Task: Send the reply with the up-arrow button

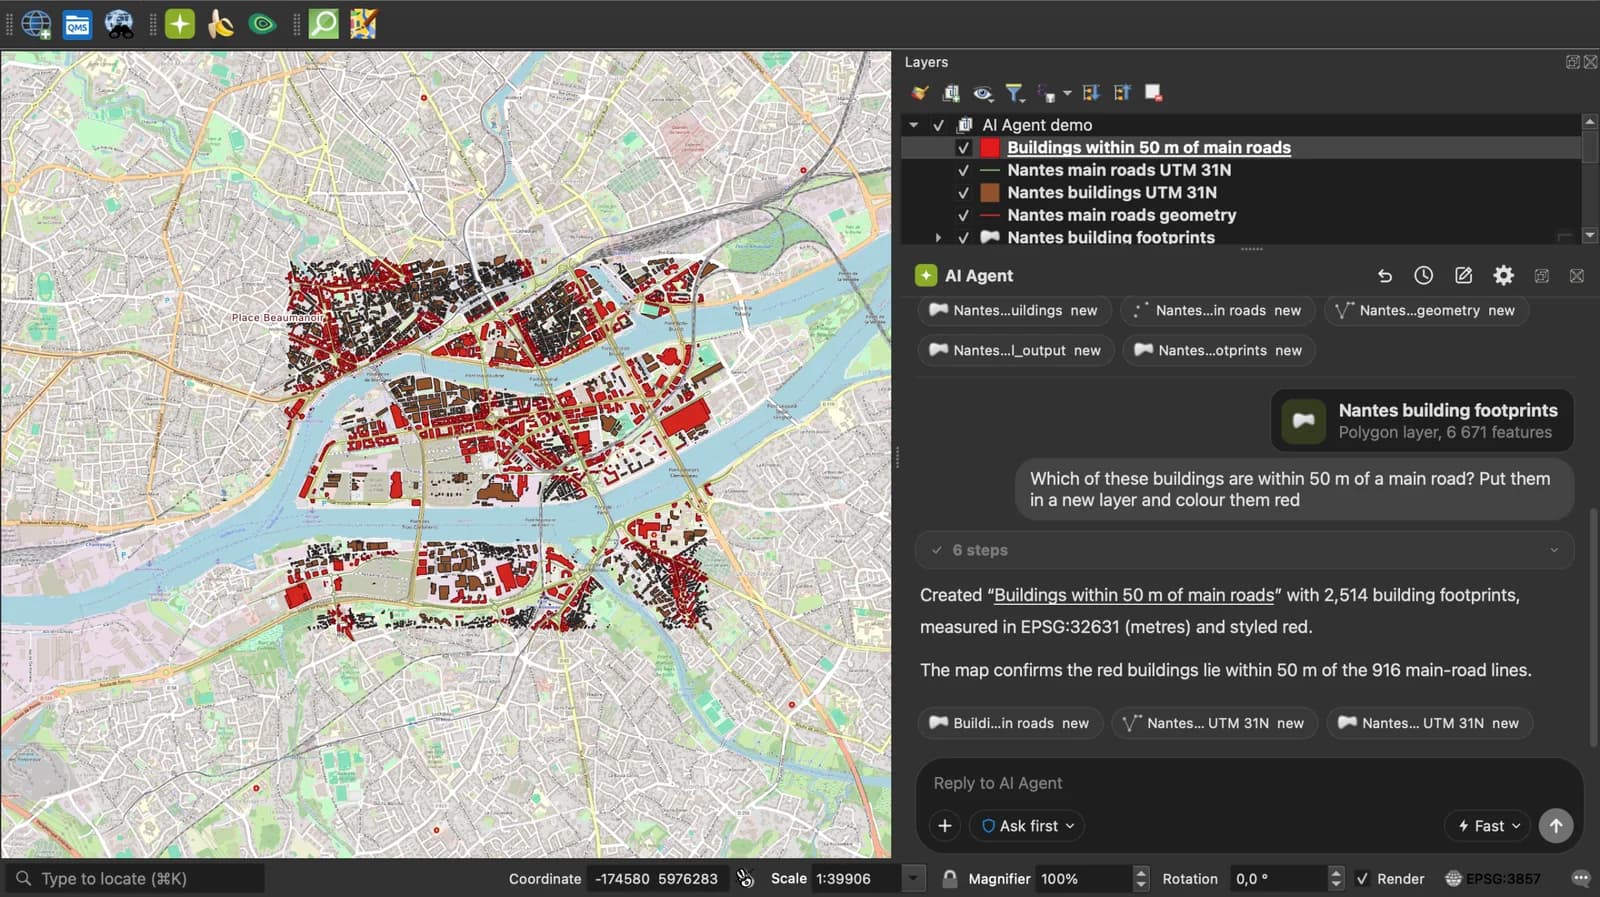Action: 1556,826
